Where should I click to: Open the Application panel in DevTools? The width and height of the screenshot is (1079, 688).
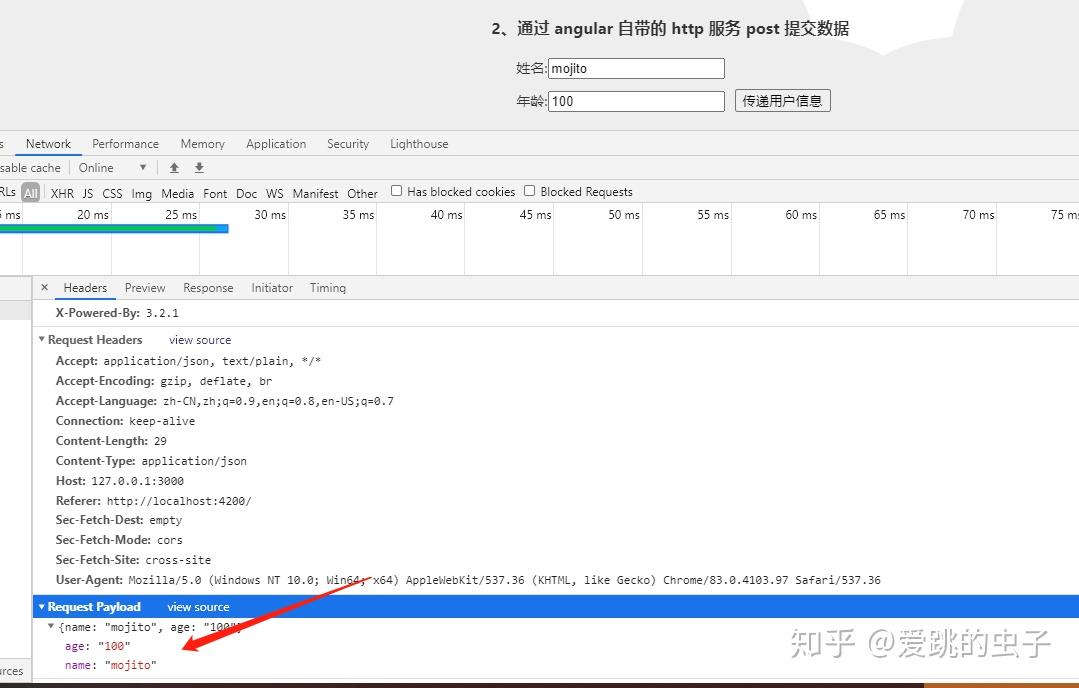[276, 143]
